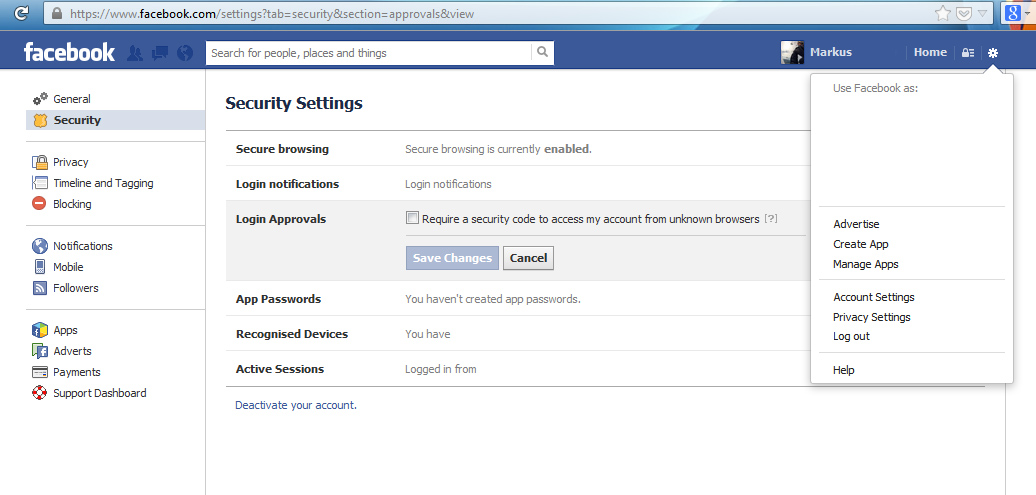Bookmark this page with the star icon
Viewport: 1036px width, 495px height.
tap(943, 13)
